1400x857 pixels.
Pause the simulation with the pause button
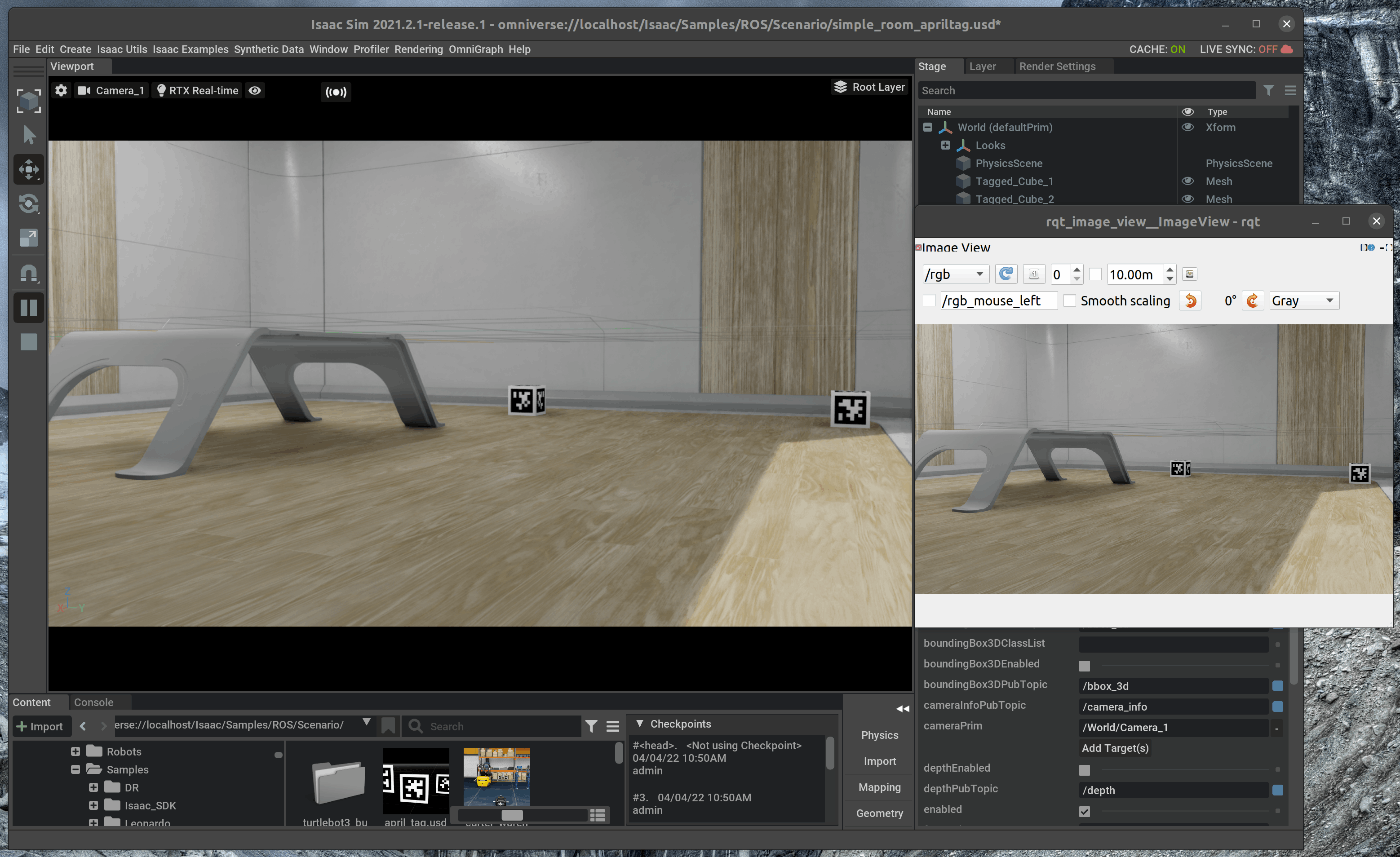(29, 307)
